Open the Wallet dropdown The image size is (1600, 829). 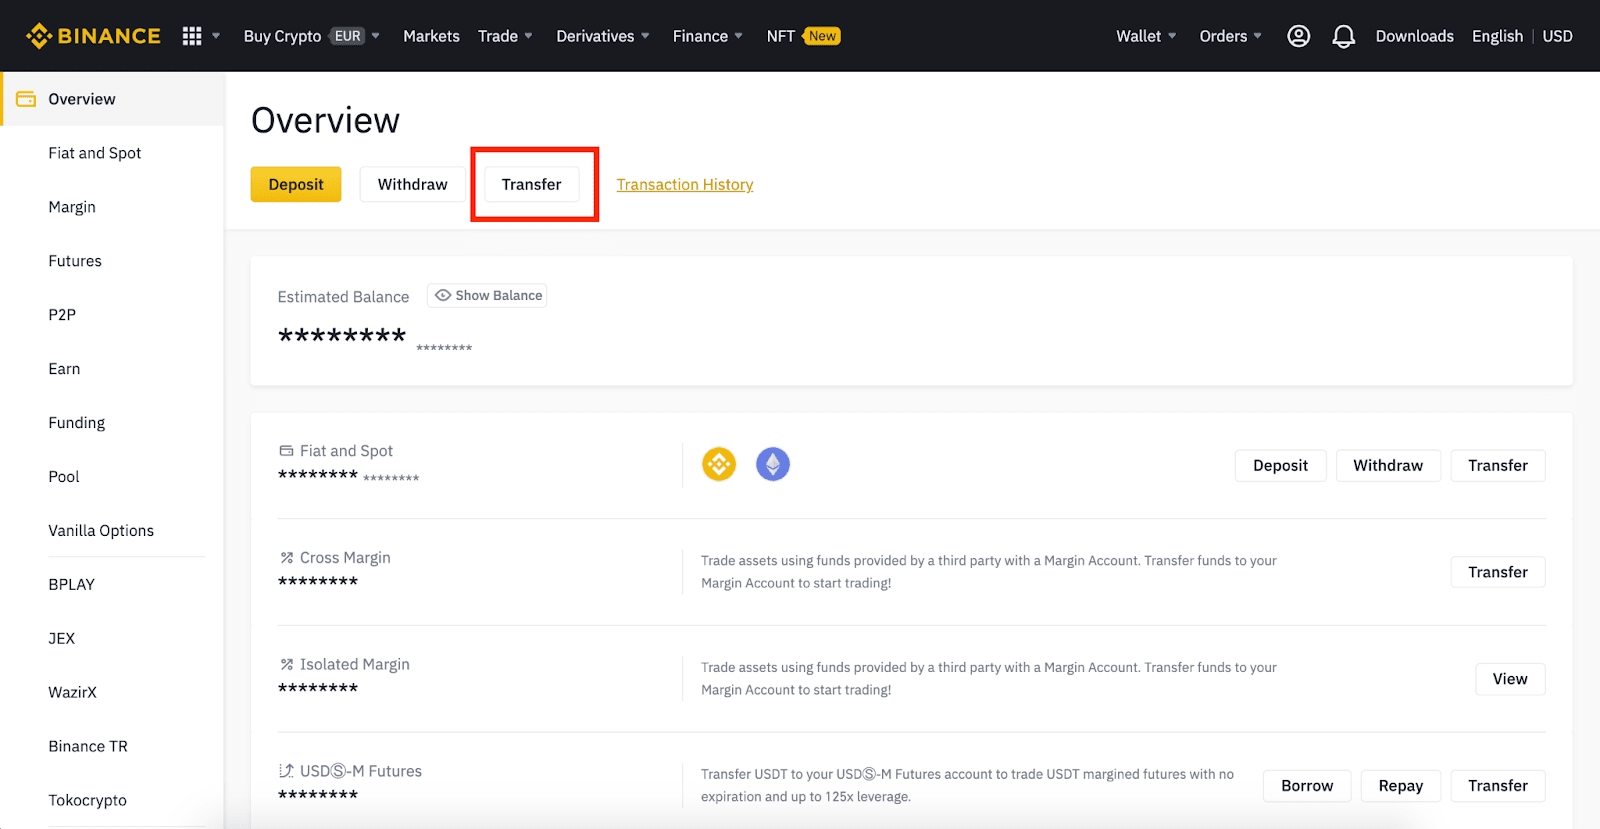pos(1145,36)
